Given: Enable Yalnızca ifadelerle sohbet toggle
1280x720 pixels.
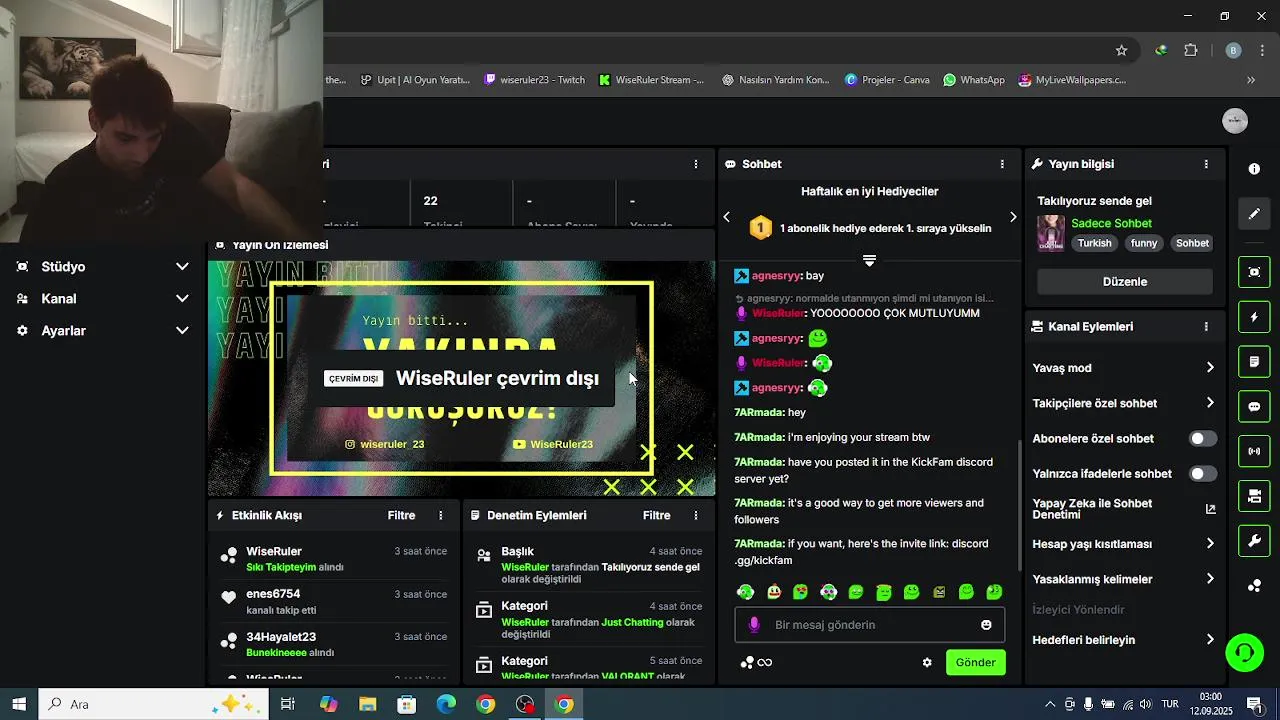Looking at the screenshot, I should (x=1203, y=474).
